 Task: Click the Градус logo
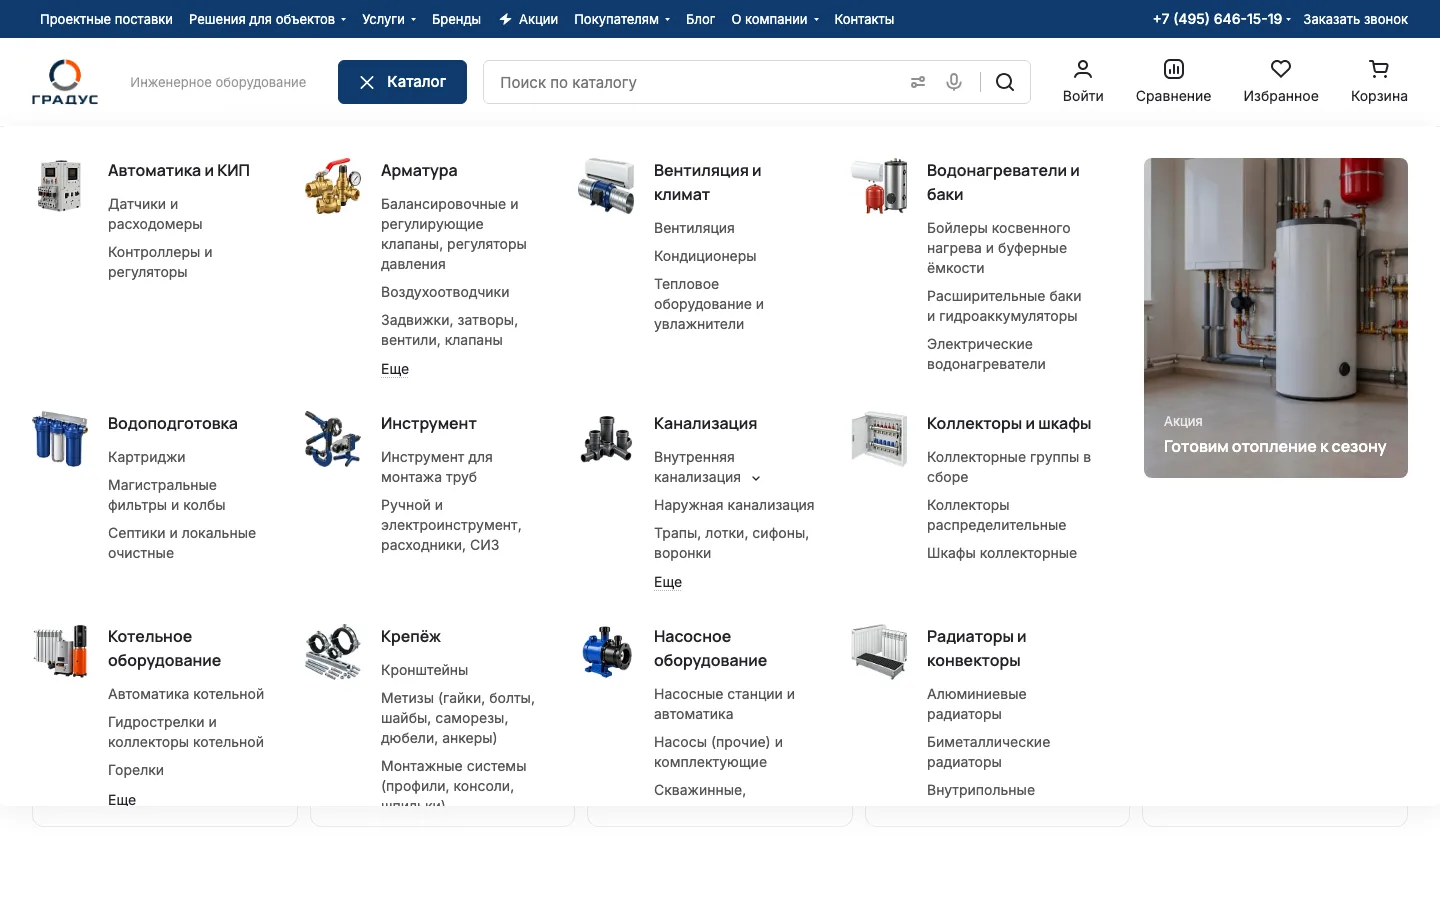pos(65,82)
